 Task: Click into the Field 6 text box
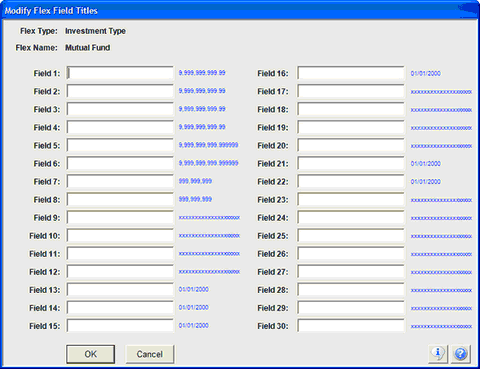[x=120, y=163]
